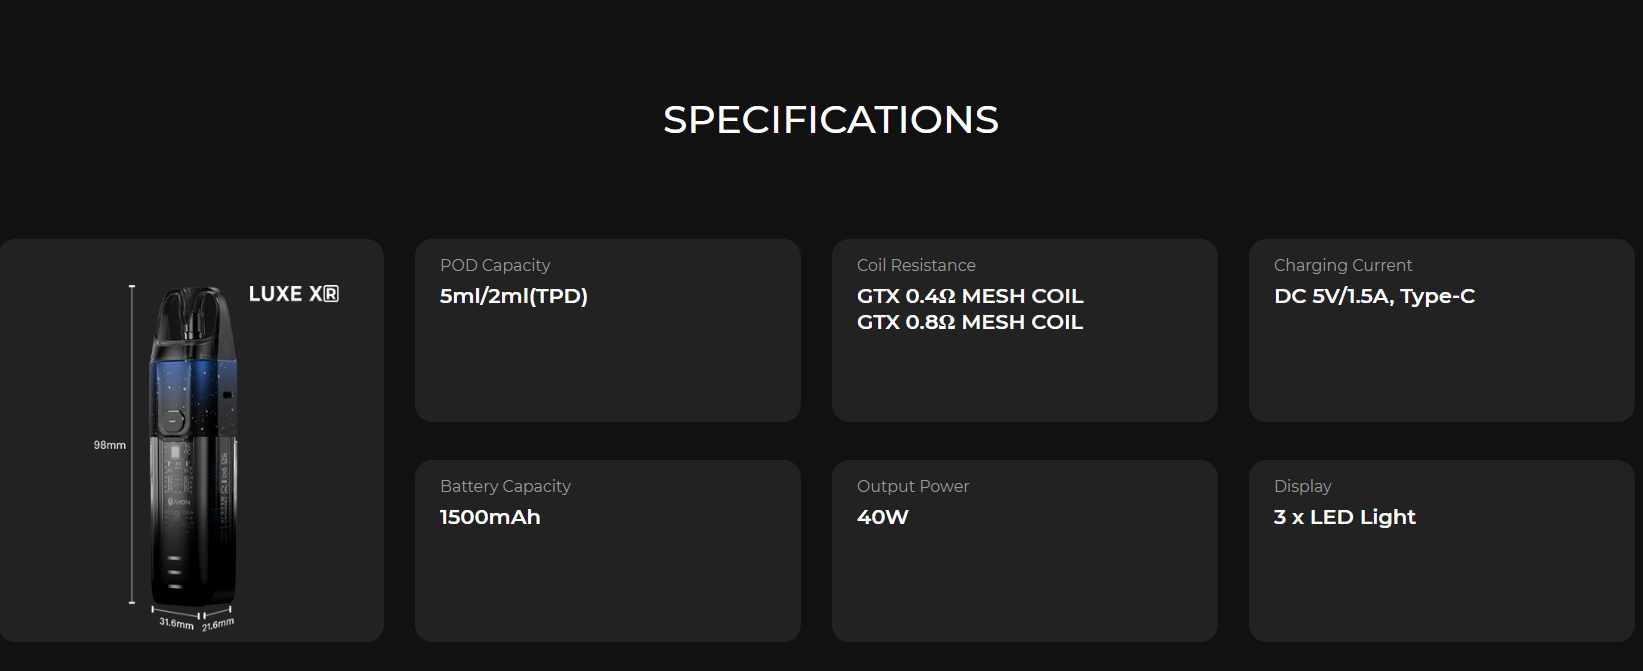
Task: Click the GTX 0.8Ω MESH COIL text
Action: pos(970,322)
